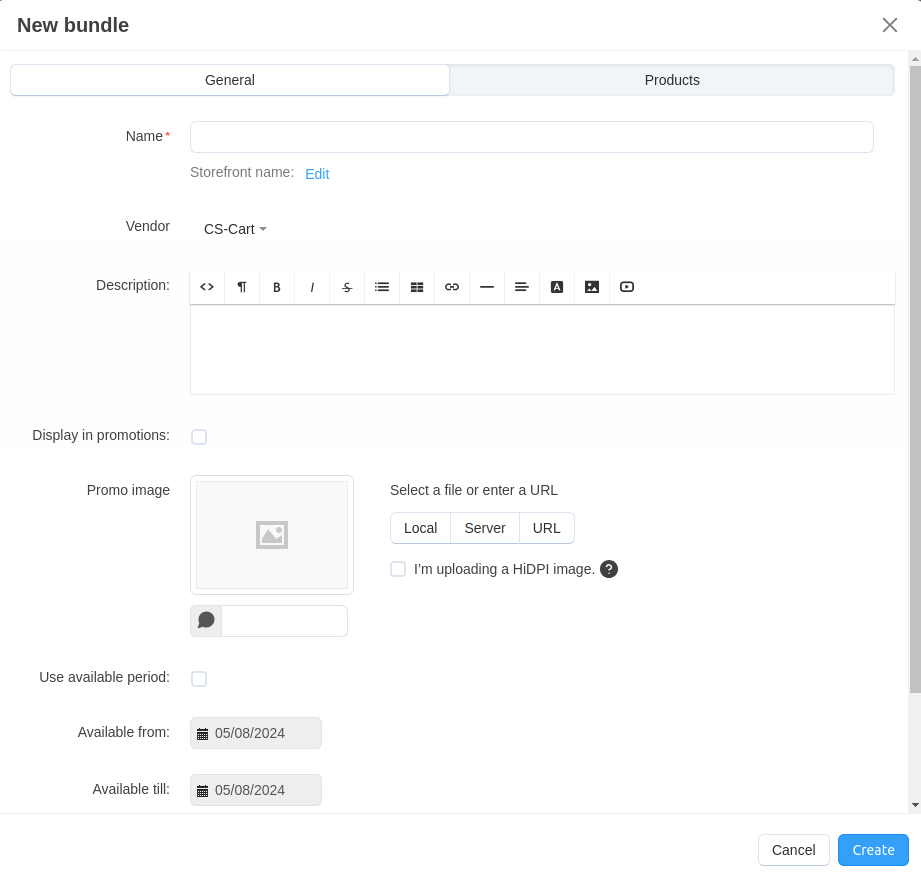Check I'm uploading a HiDPI image

click(x=398, y=569)
